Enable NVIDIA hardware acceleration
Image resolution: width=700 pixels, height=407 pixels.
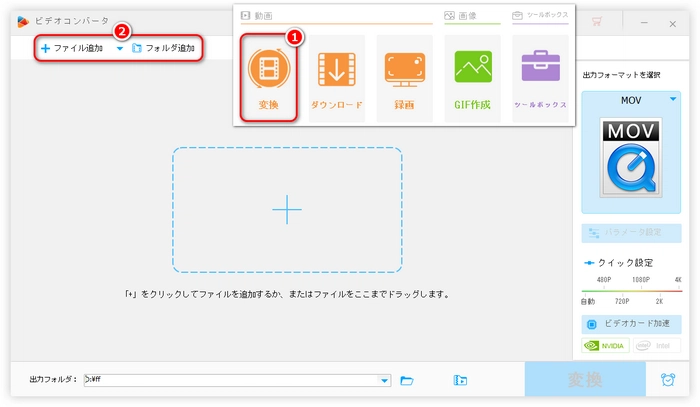click(606, 346)
